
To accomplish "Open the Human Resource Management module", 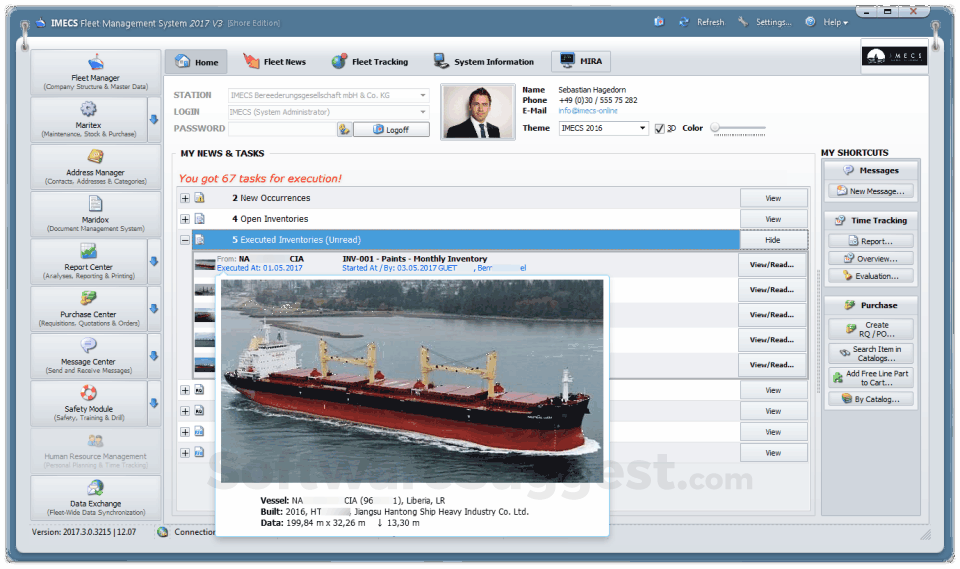I will [96, 450].
